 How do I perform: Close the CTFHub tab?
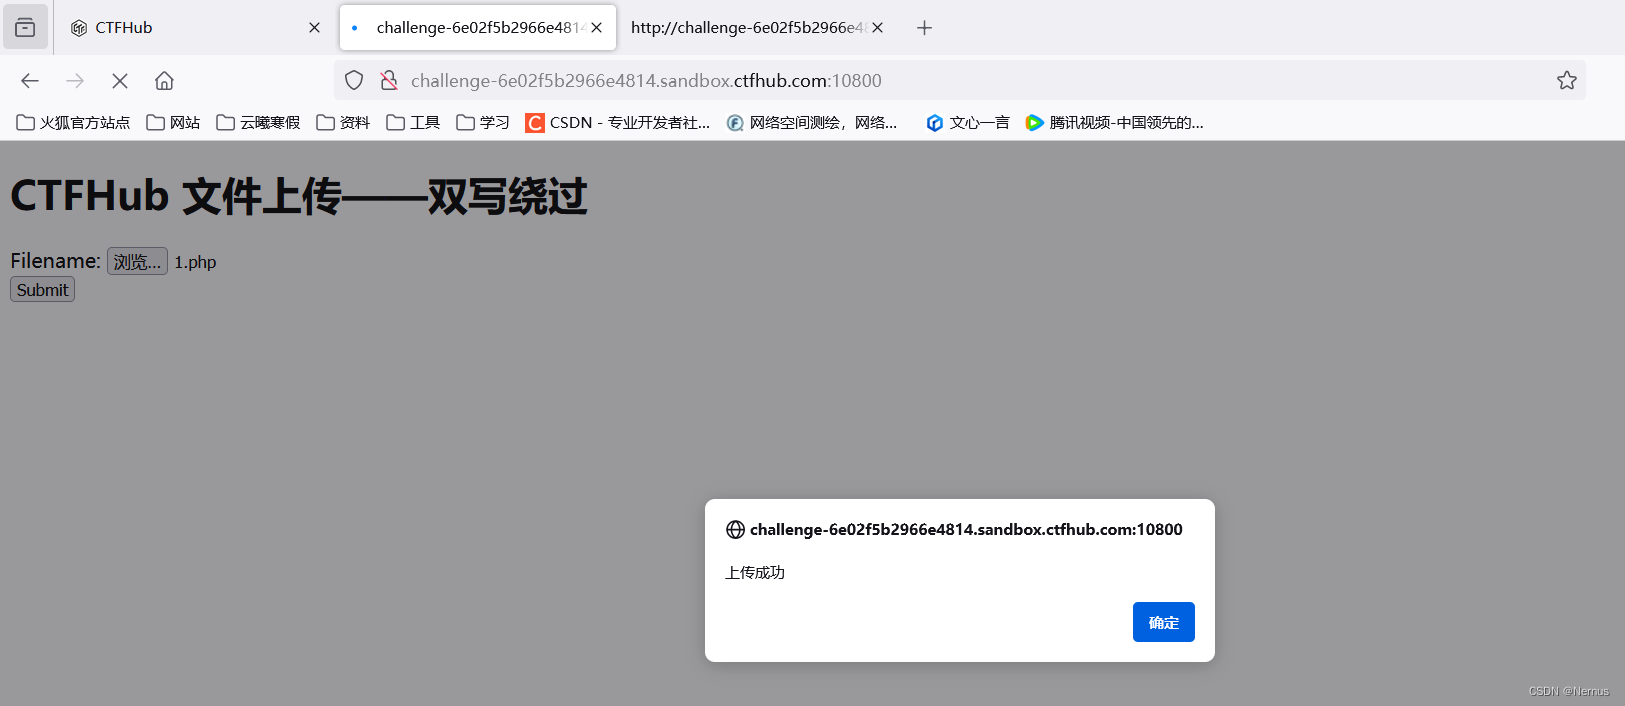pos(314,28)
